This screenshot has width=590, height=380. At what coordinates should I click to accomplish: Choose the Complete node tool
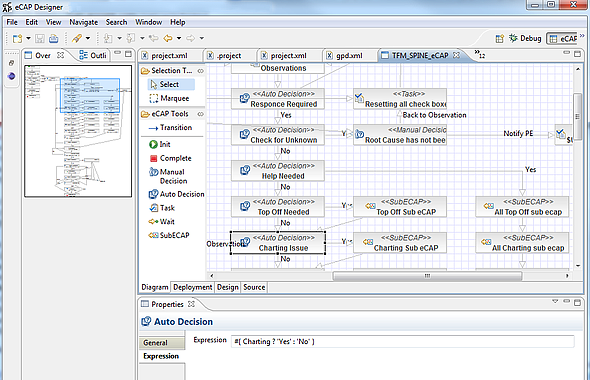pyautogui.click(x=170, y=158)
